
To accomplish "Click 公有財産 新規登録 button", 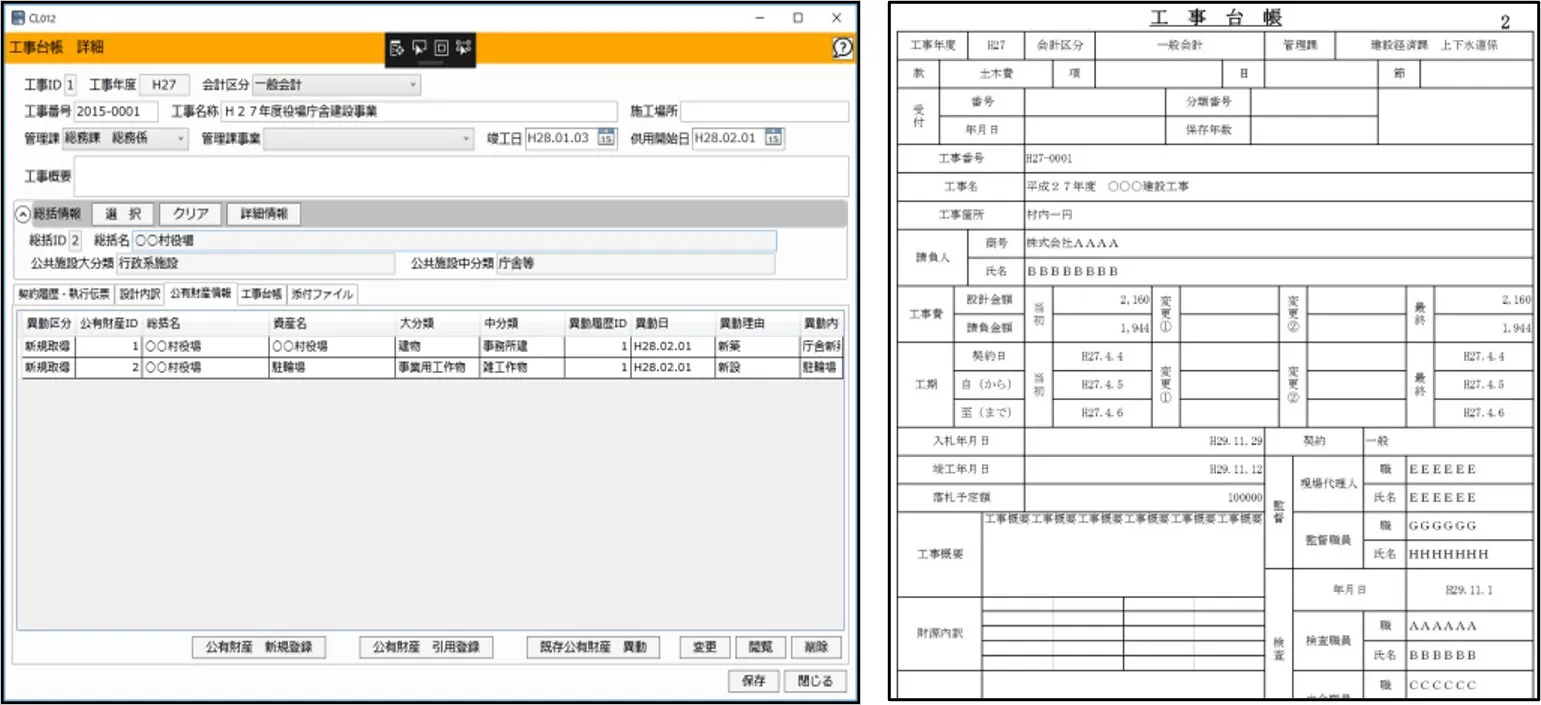I will click(x=259, y=647).
